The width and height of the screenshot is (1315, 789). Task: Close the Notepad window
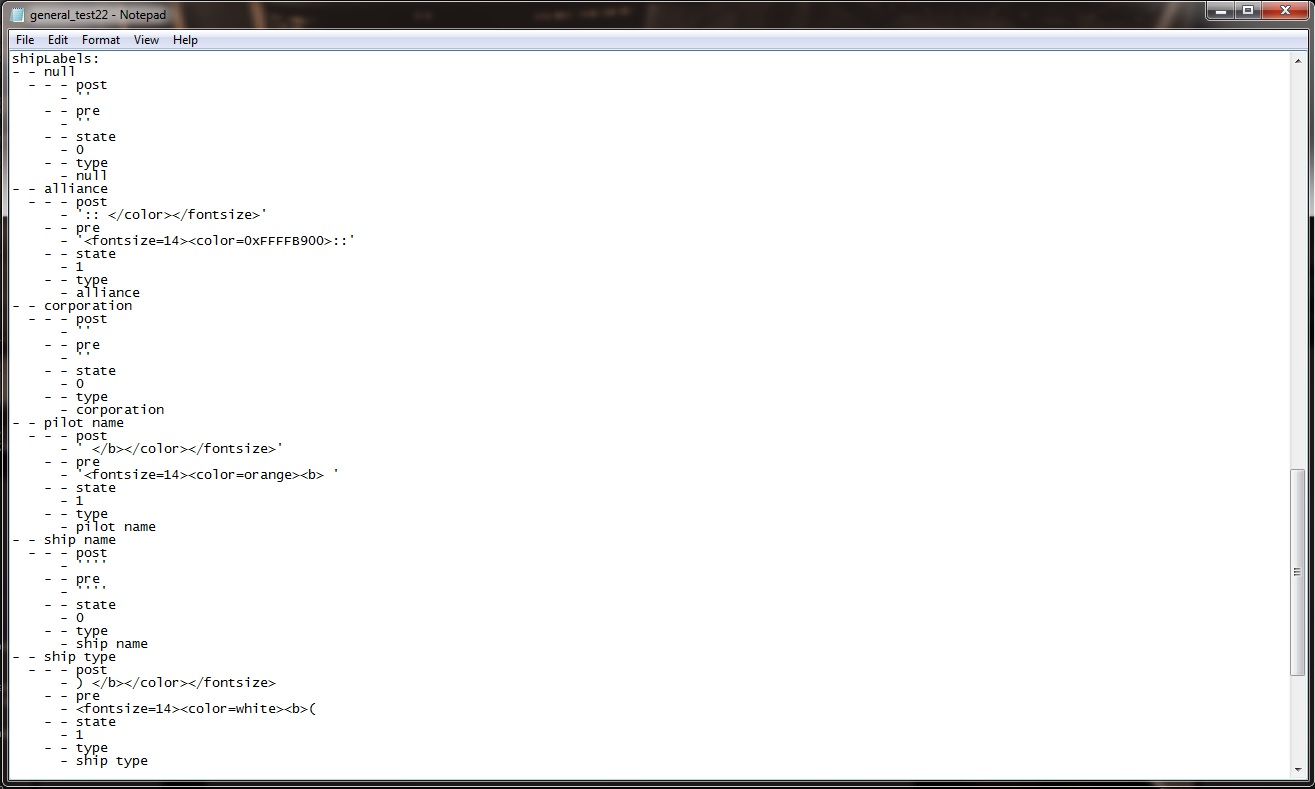click(1284, 12)
